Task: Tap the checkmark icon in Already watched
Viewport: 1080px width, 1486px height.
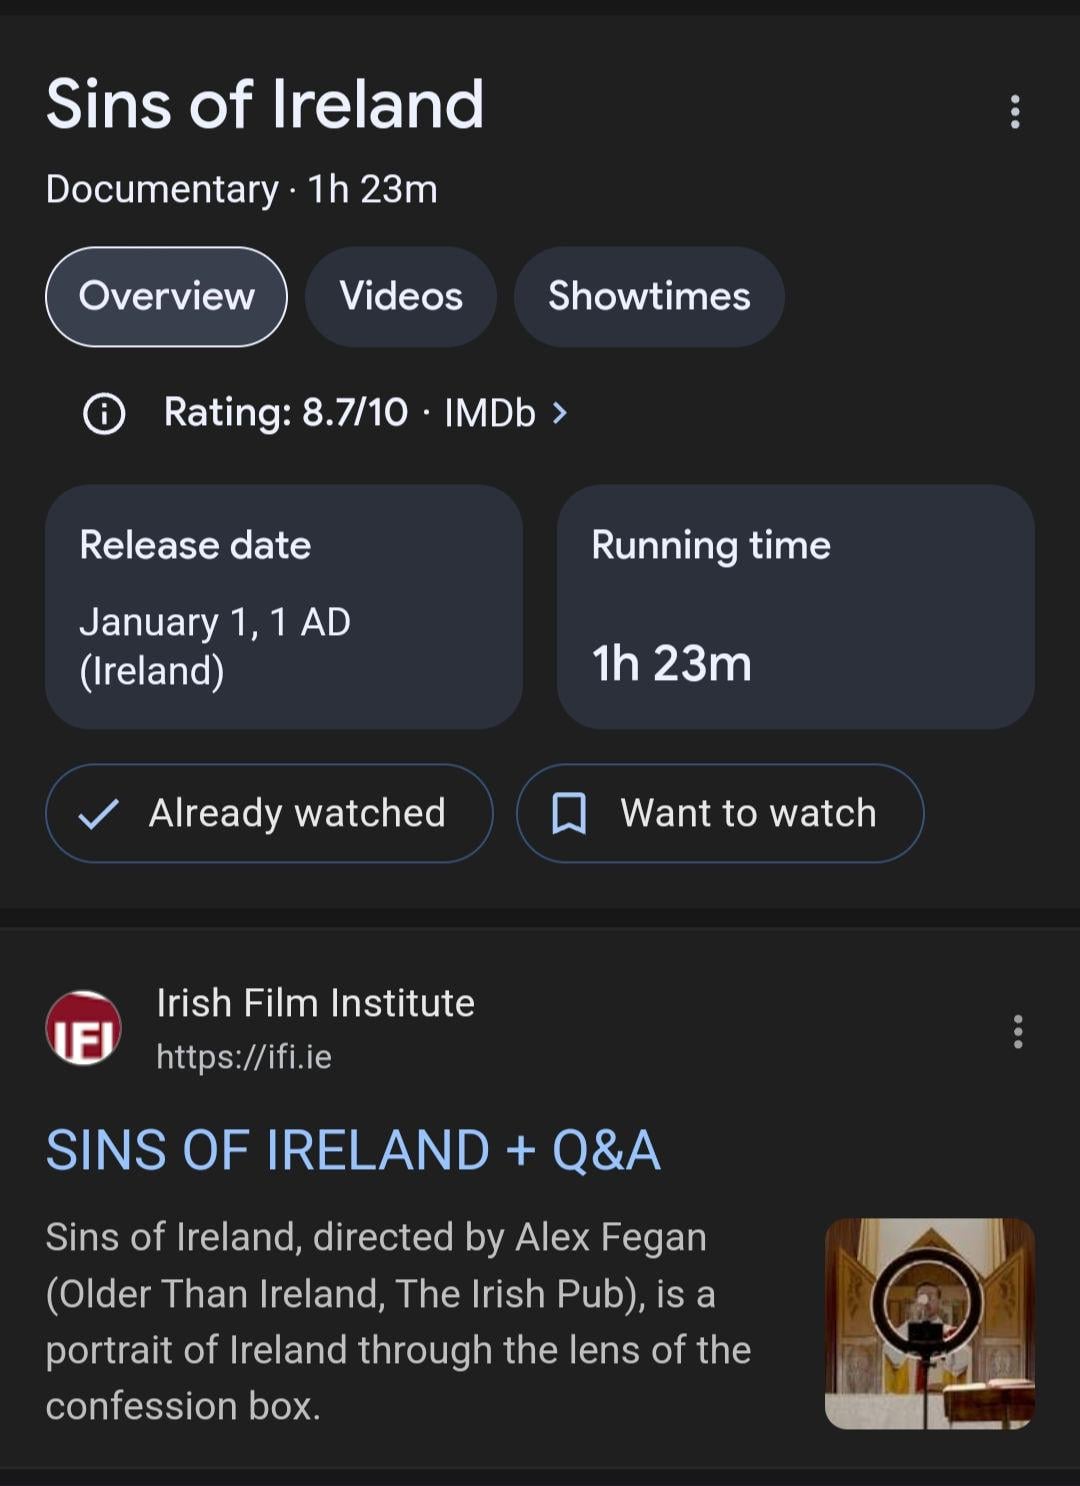Action: pos(99,813)
